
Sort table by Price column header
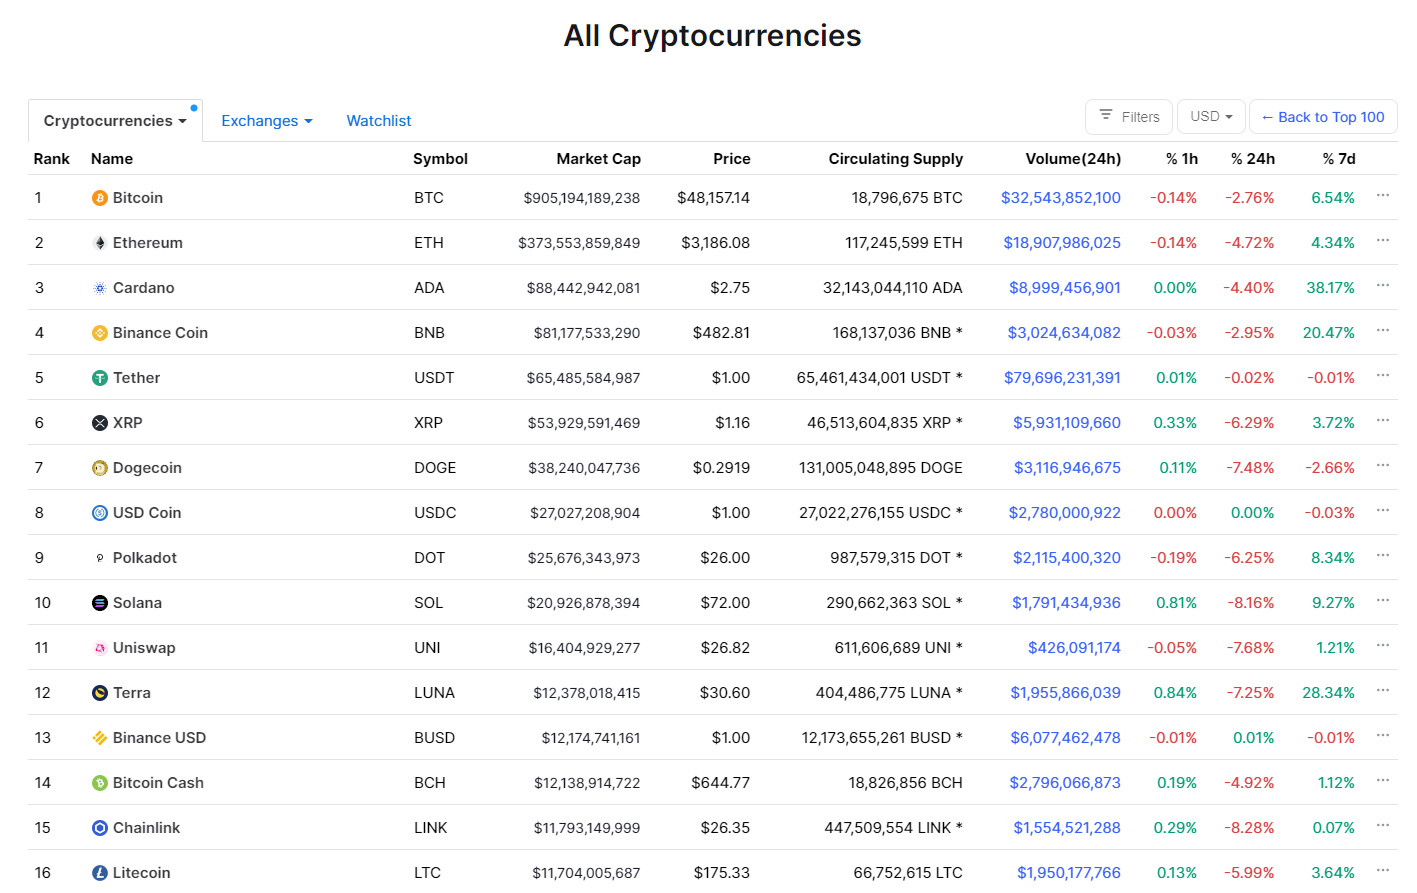point(732,159)
